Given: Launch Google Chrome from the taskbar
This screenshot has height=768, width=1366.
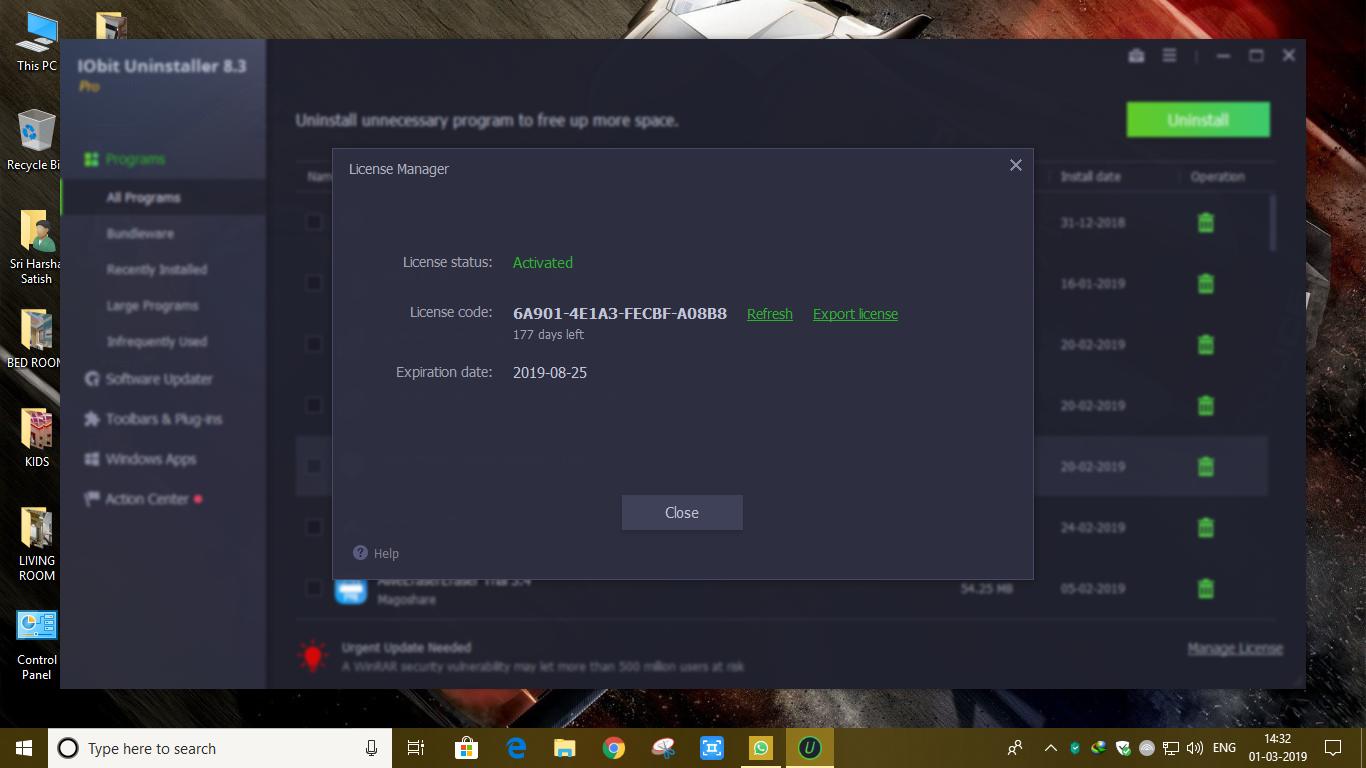Looking at the screenshot, I should click(614, 748).
